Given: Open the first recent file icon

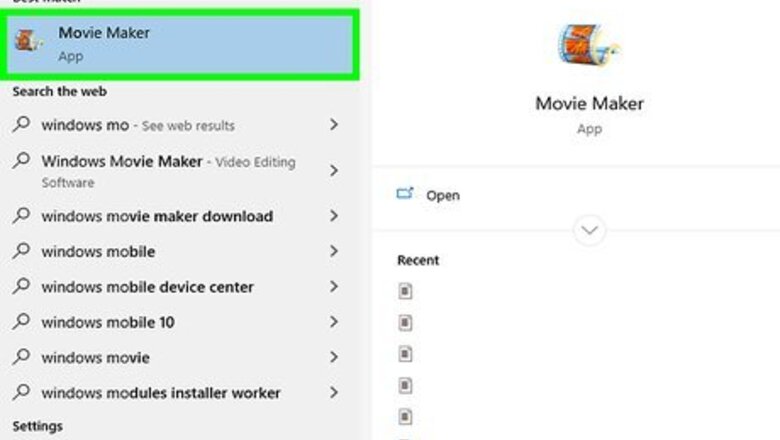Looking at the screenshot, I should [405, 291].
